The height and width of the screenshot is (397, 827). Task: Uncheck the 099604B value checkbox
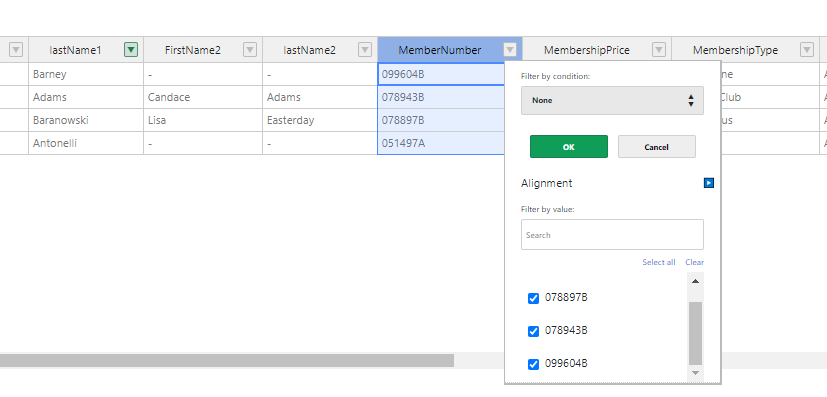point(533,364)
